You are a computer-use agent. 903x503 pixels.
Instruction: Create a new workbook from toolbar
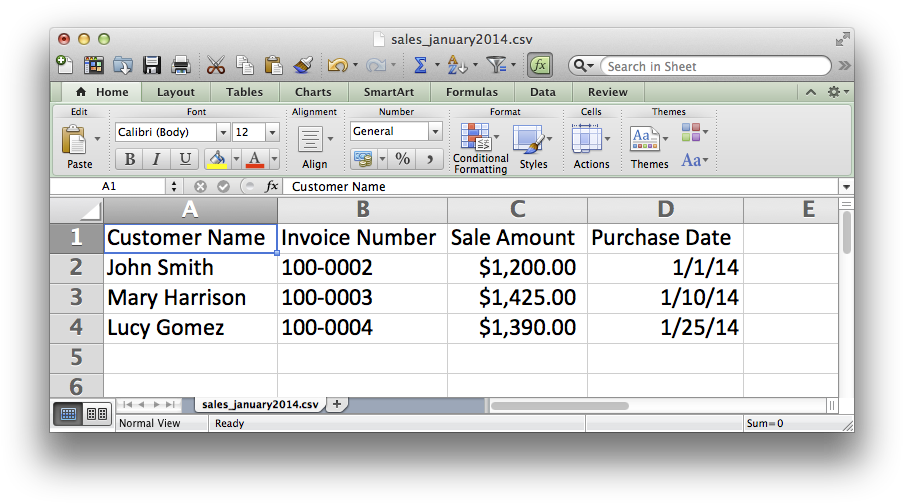(64, 65)
